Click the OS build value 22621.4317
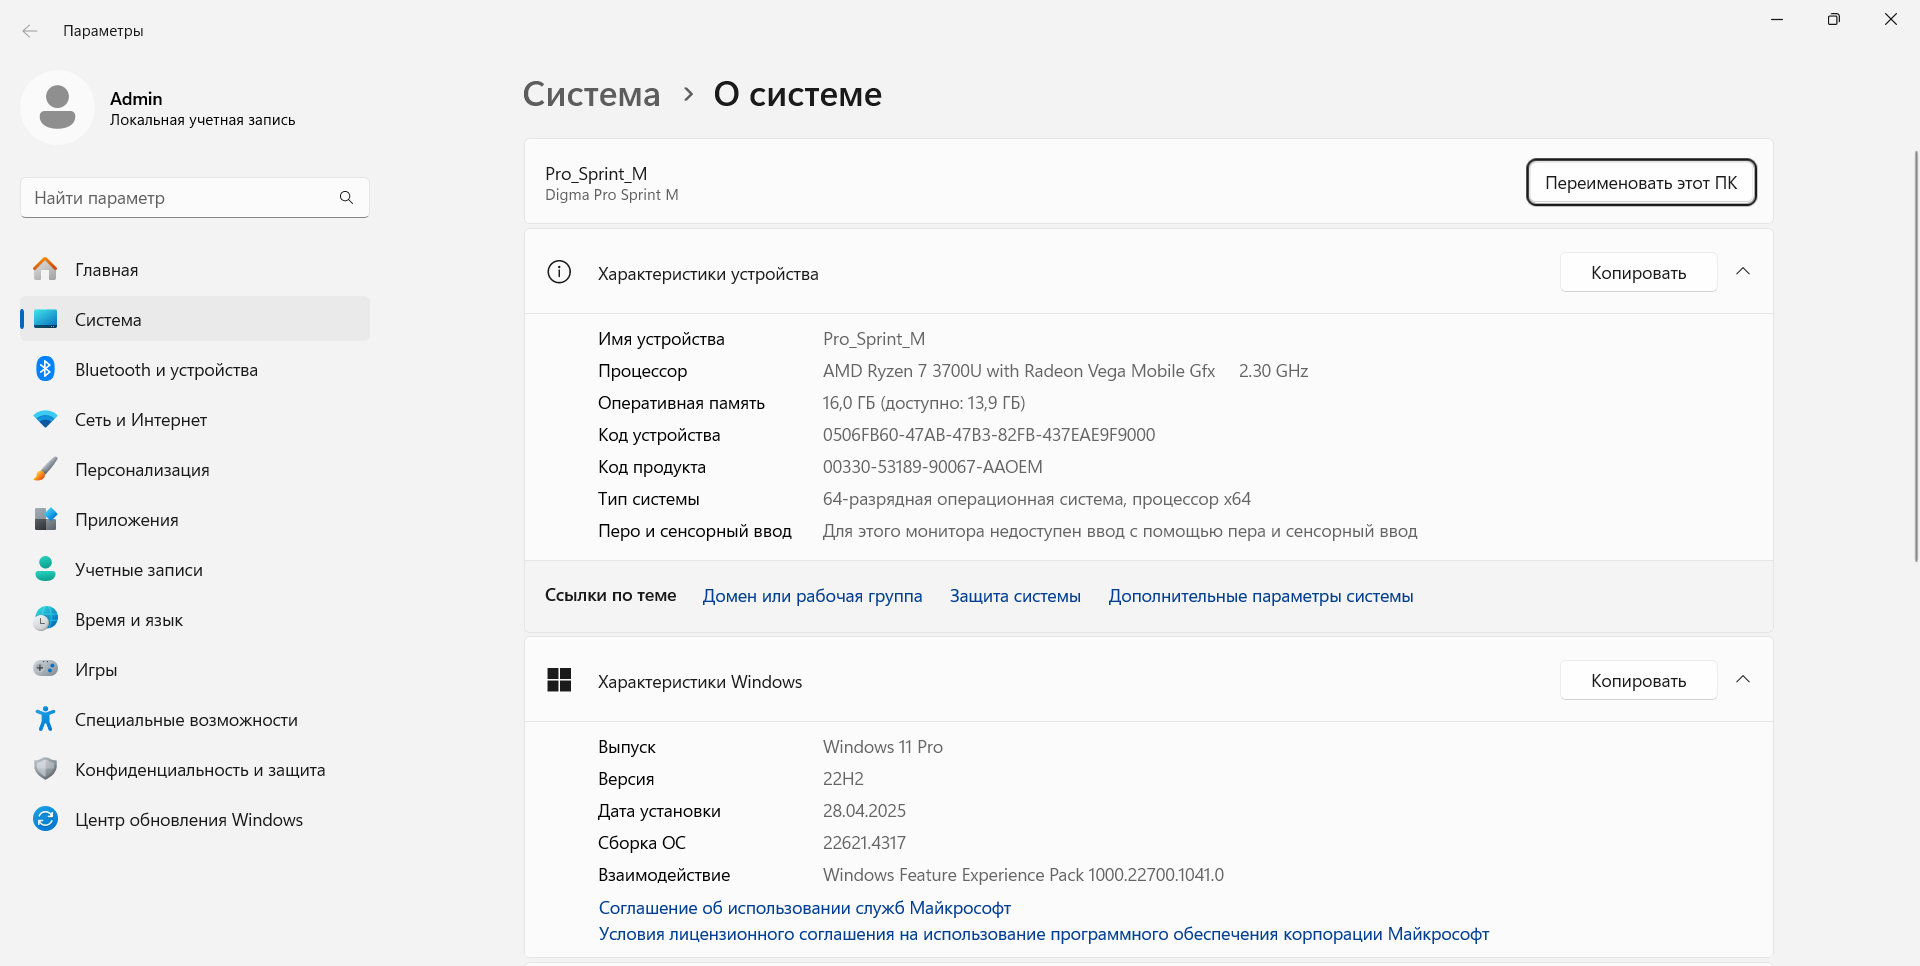 click(864, 843)
